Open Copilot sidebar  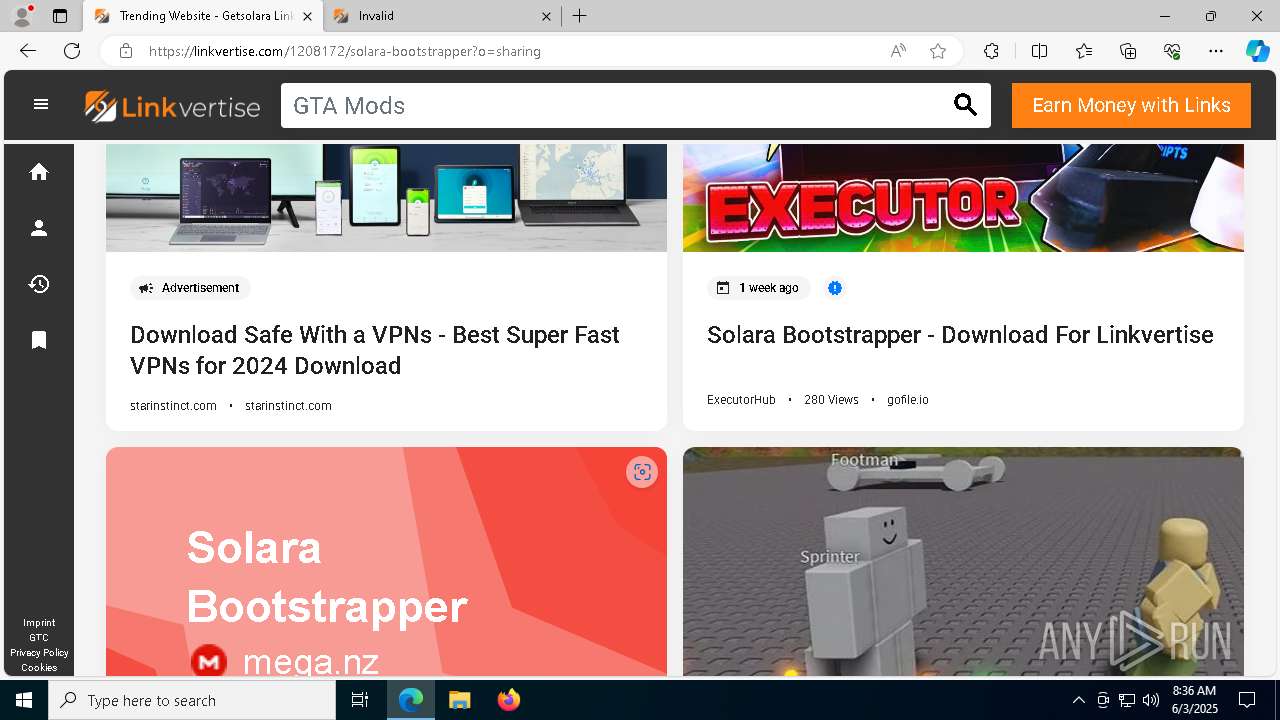[x=1257, y=51]
